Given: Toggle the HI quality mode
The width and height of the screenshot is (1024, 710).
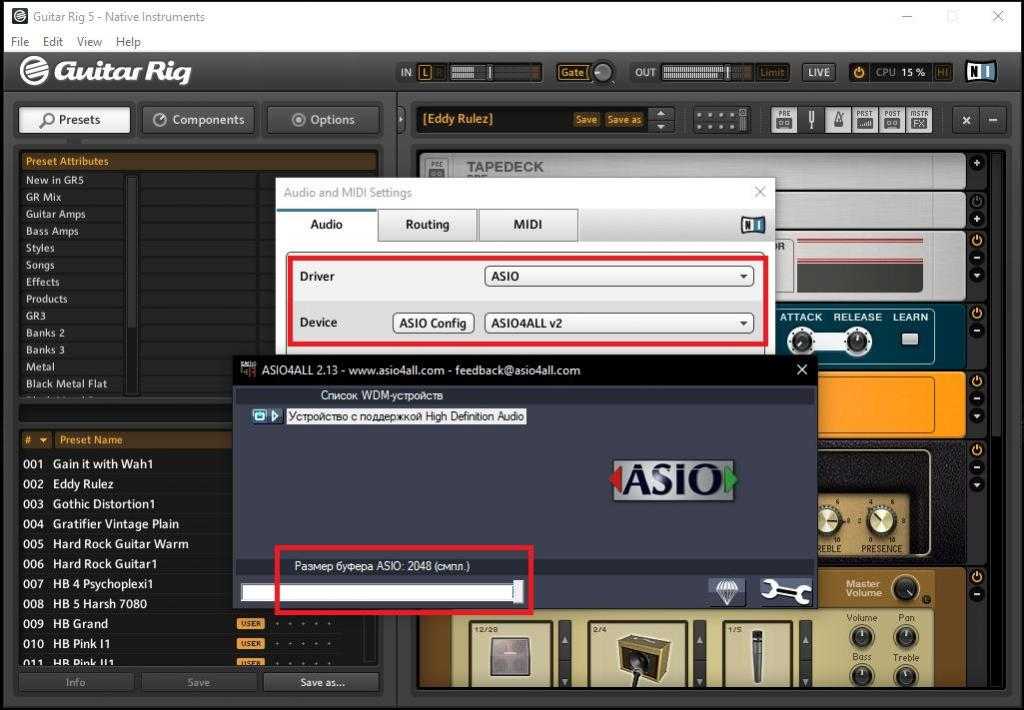Looking at the screenshot, I should coord(942,72).
